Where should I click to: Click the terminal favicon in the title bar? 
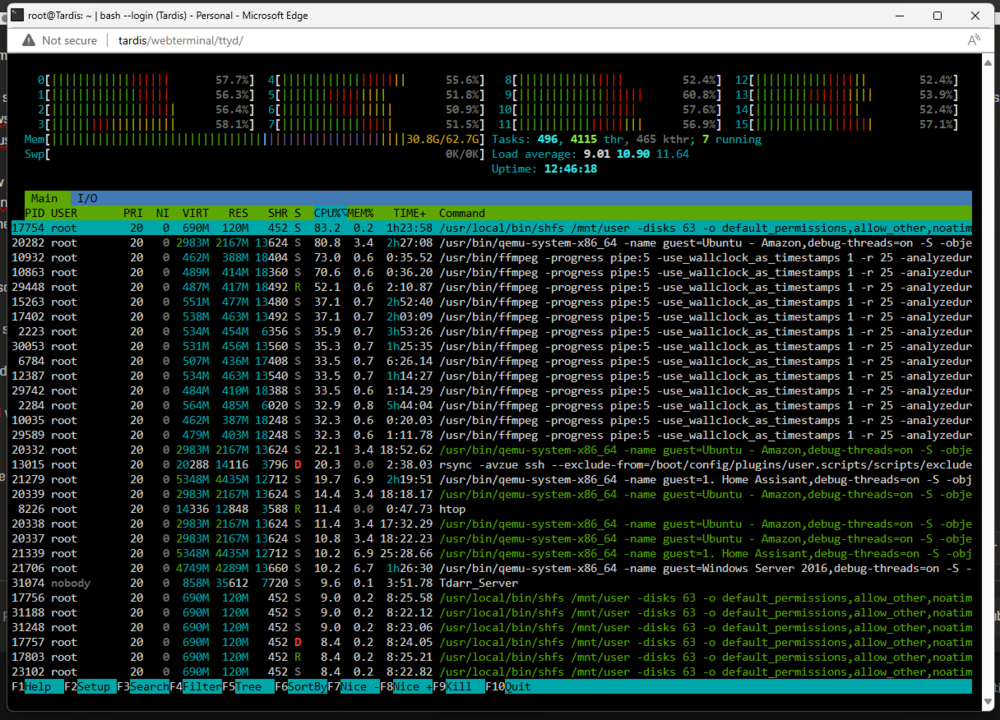tap(17, 15)
